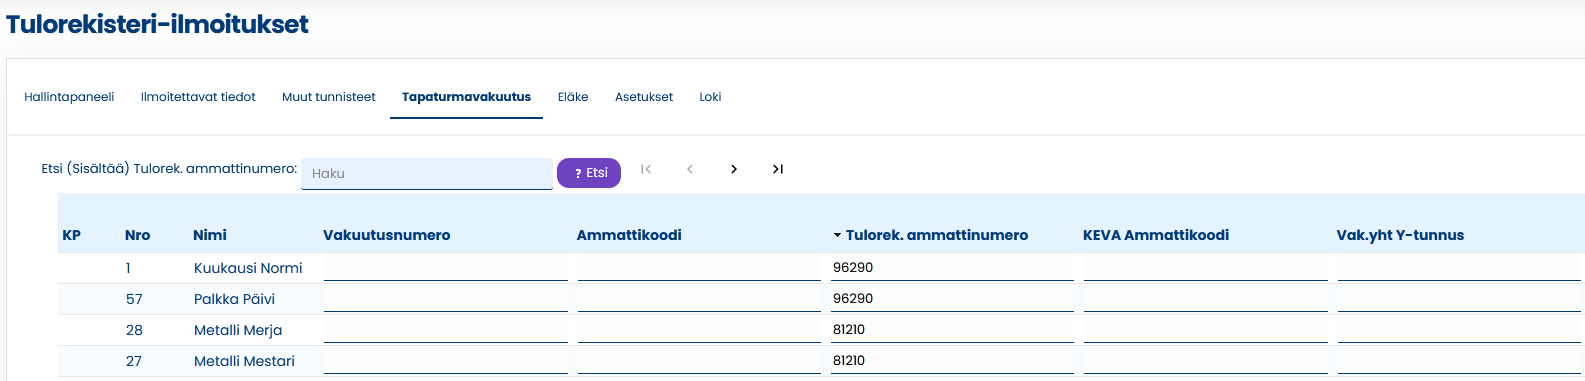The height and width of the screenshot is (381, 1585).
Task: Click the Etsi search button
Action: pos(589,173)
